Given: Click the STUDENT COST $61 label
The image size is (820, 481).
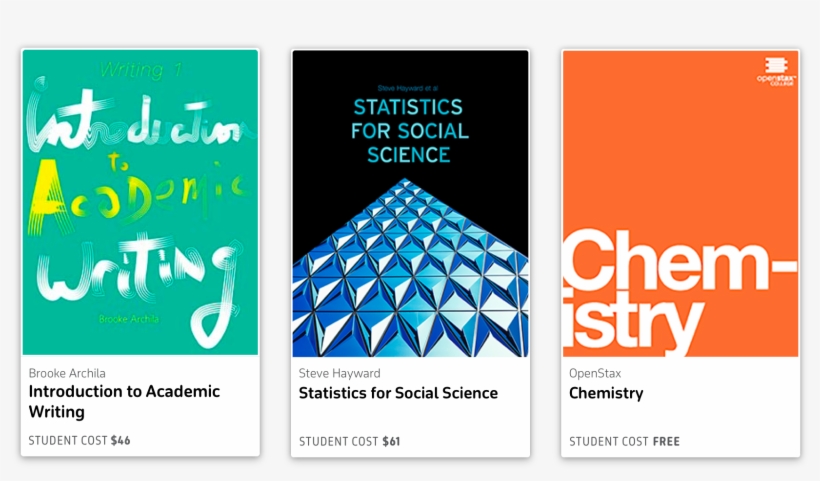Looking at the screenshot, I should [x=349, y=441].
